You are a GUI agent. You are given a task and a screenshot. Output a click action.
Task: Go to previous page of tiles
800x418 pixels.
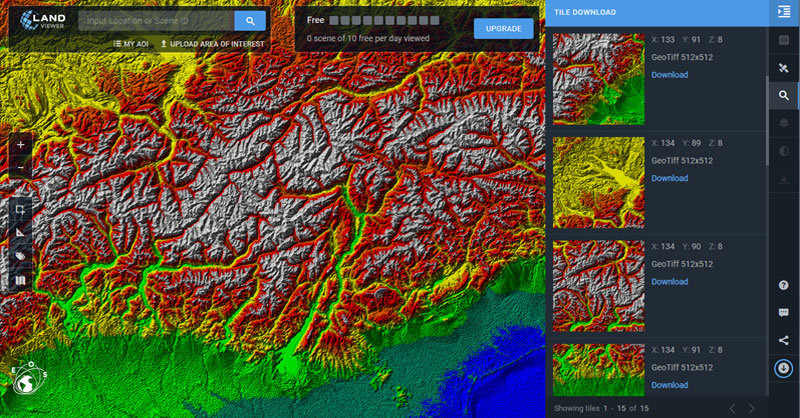coord(732,408)
